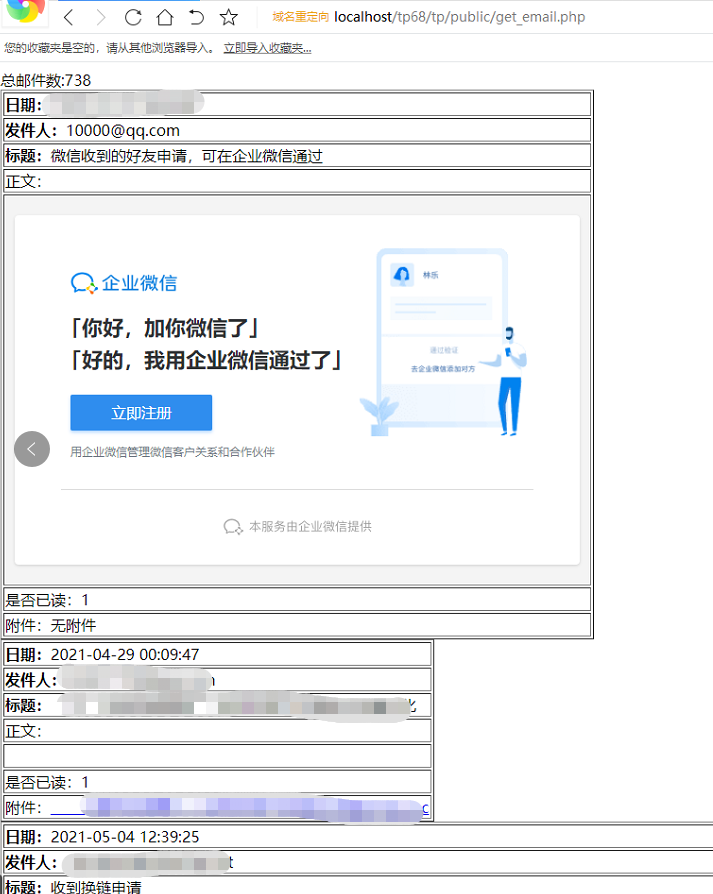Open the blurred attachment link in second email
Screen dimensions: 713x894
tap(240, 808)
